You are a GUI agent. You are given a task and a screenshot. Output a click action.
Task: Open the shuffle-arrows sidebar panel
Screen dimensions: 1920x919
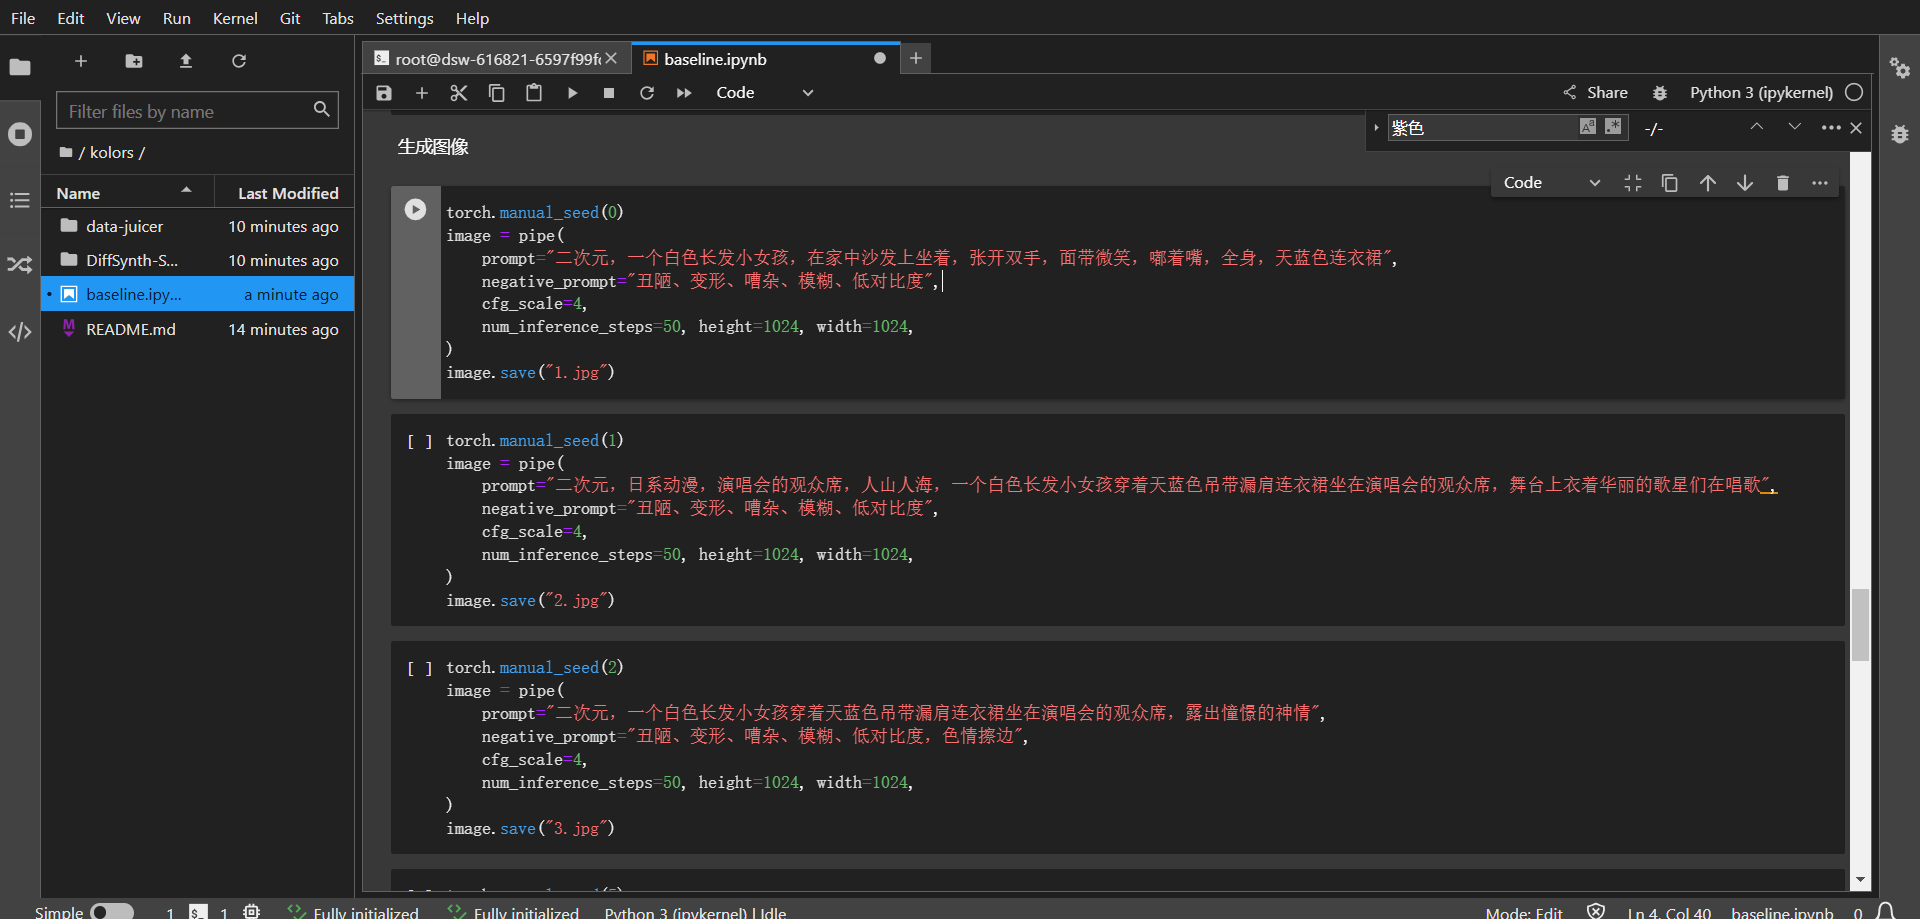20,265
